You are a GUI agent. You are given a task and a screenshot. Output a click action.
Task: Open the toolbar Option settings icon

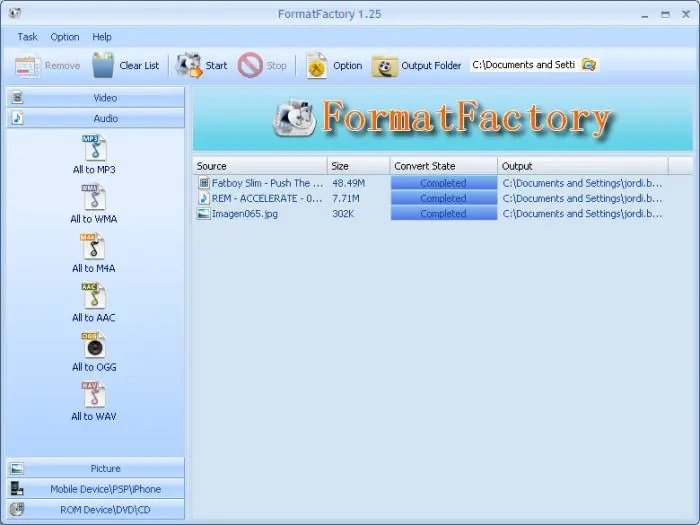[317, 66]
